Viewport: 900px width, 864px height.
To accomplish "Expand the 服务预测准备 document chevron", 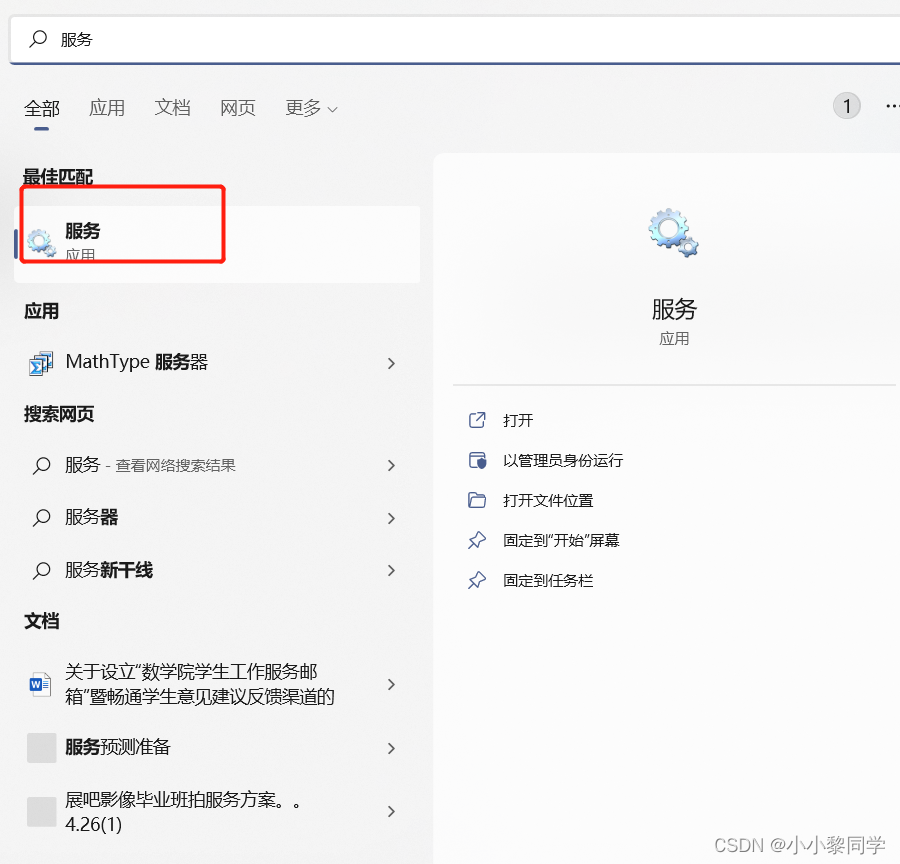I will [x=391, y=748].
